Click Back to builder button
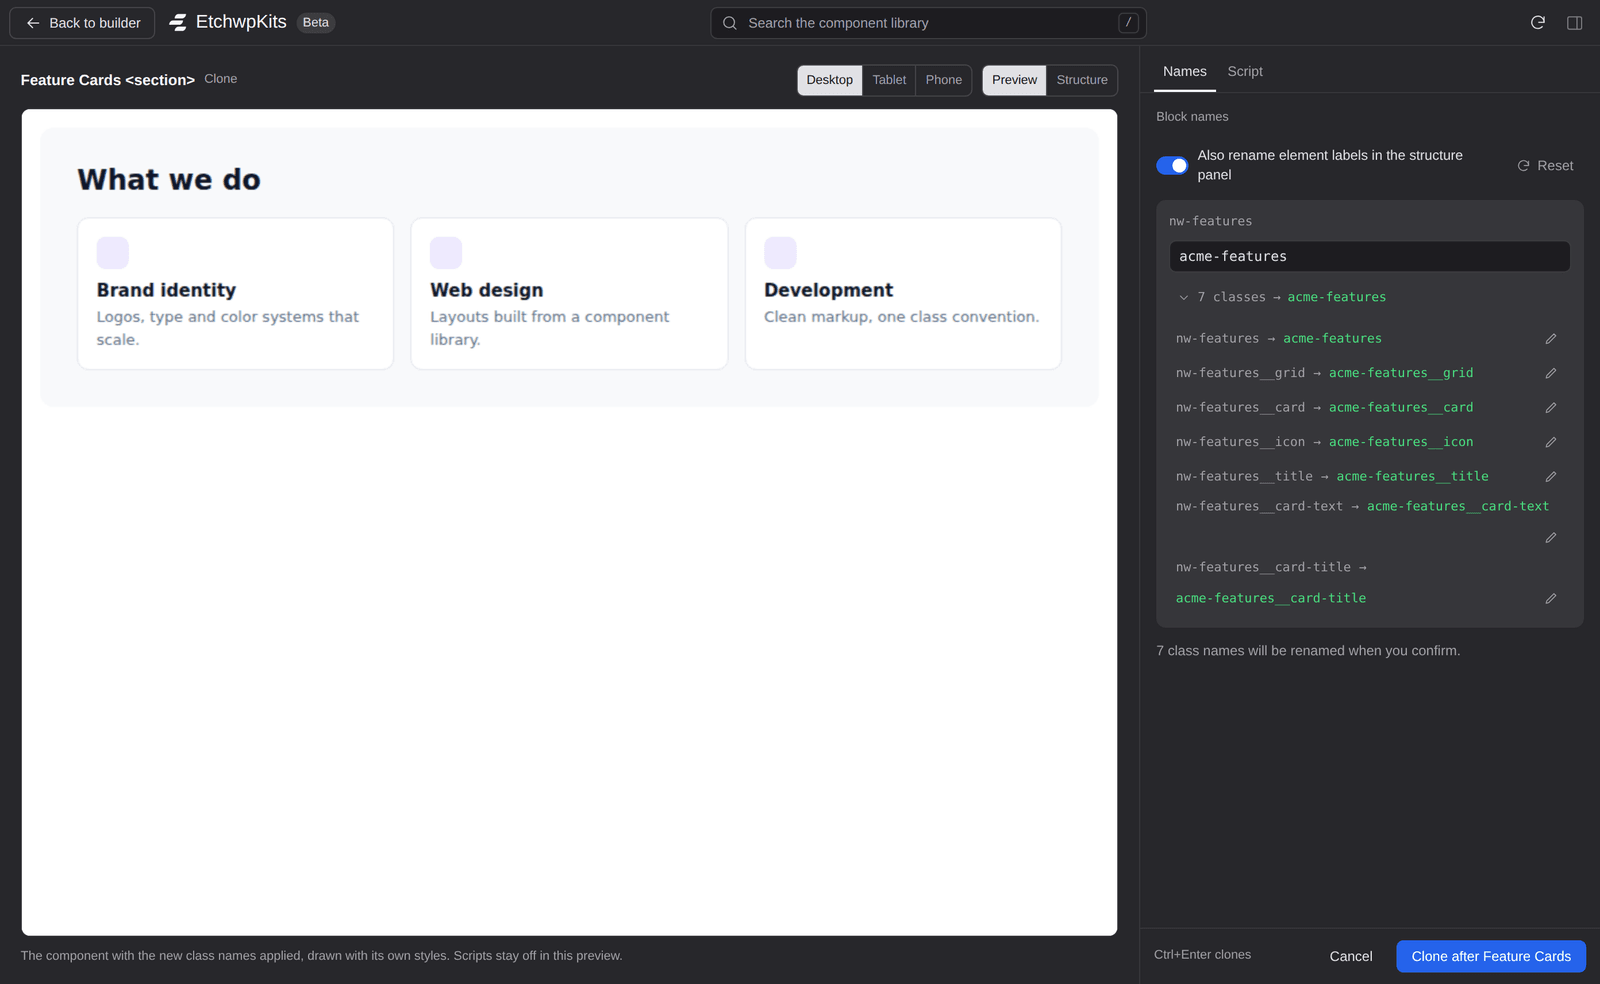The height and width of the screenshot is (984, 1600). pyautogui.click(x=82, y=23)
